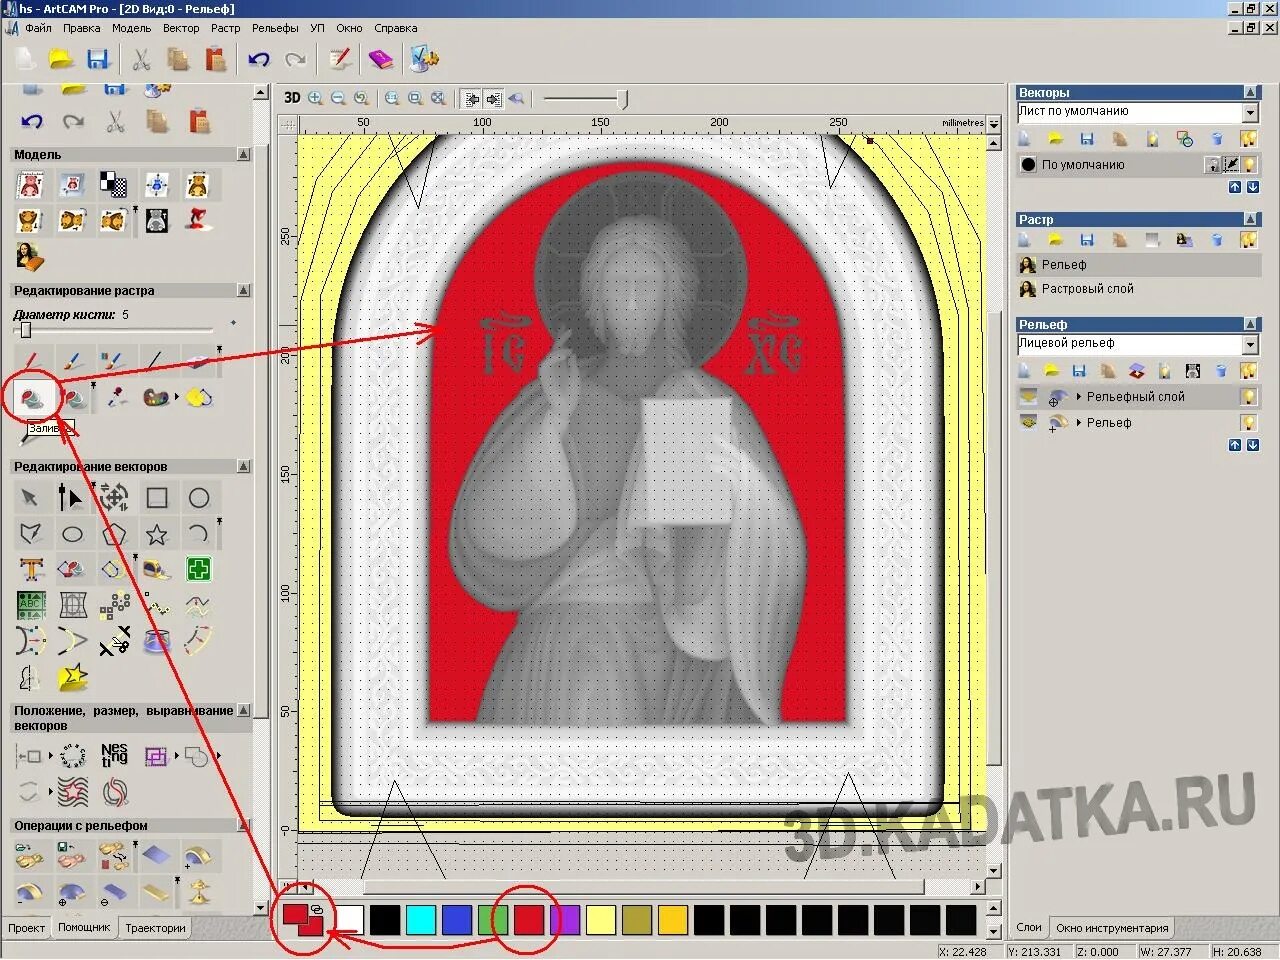This screenshot has height=960, width=1280.
Task: Open the Лицевой рельеф dropdown
Action: [1250, 345]
